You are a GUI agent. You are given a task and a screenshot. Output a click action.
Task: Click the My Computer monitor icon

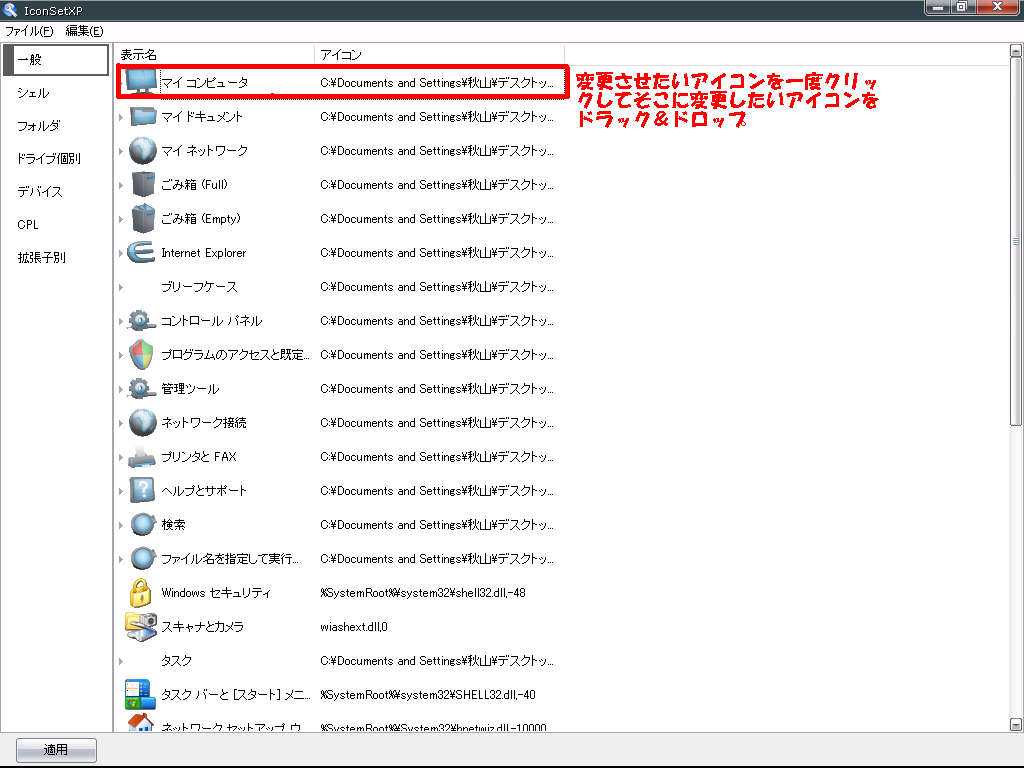pos(141,82)
